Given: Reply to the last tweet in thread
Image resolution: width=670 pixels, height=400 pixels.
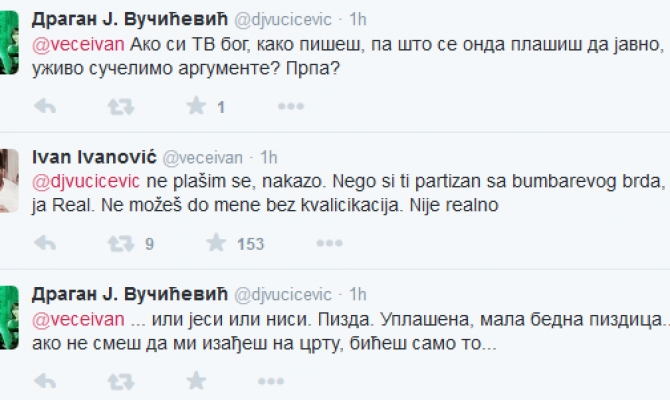Looking at the screenshot, I should (x=45, y=380).
